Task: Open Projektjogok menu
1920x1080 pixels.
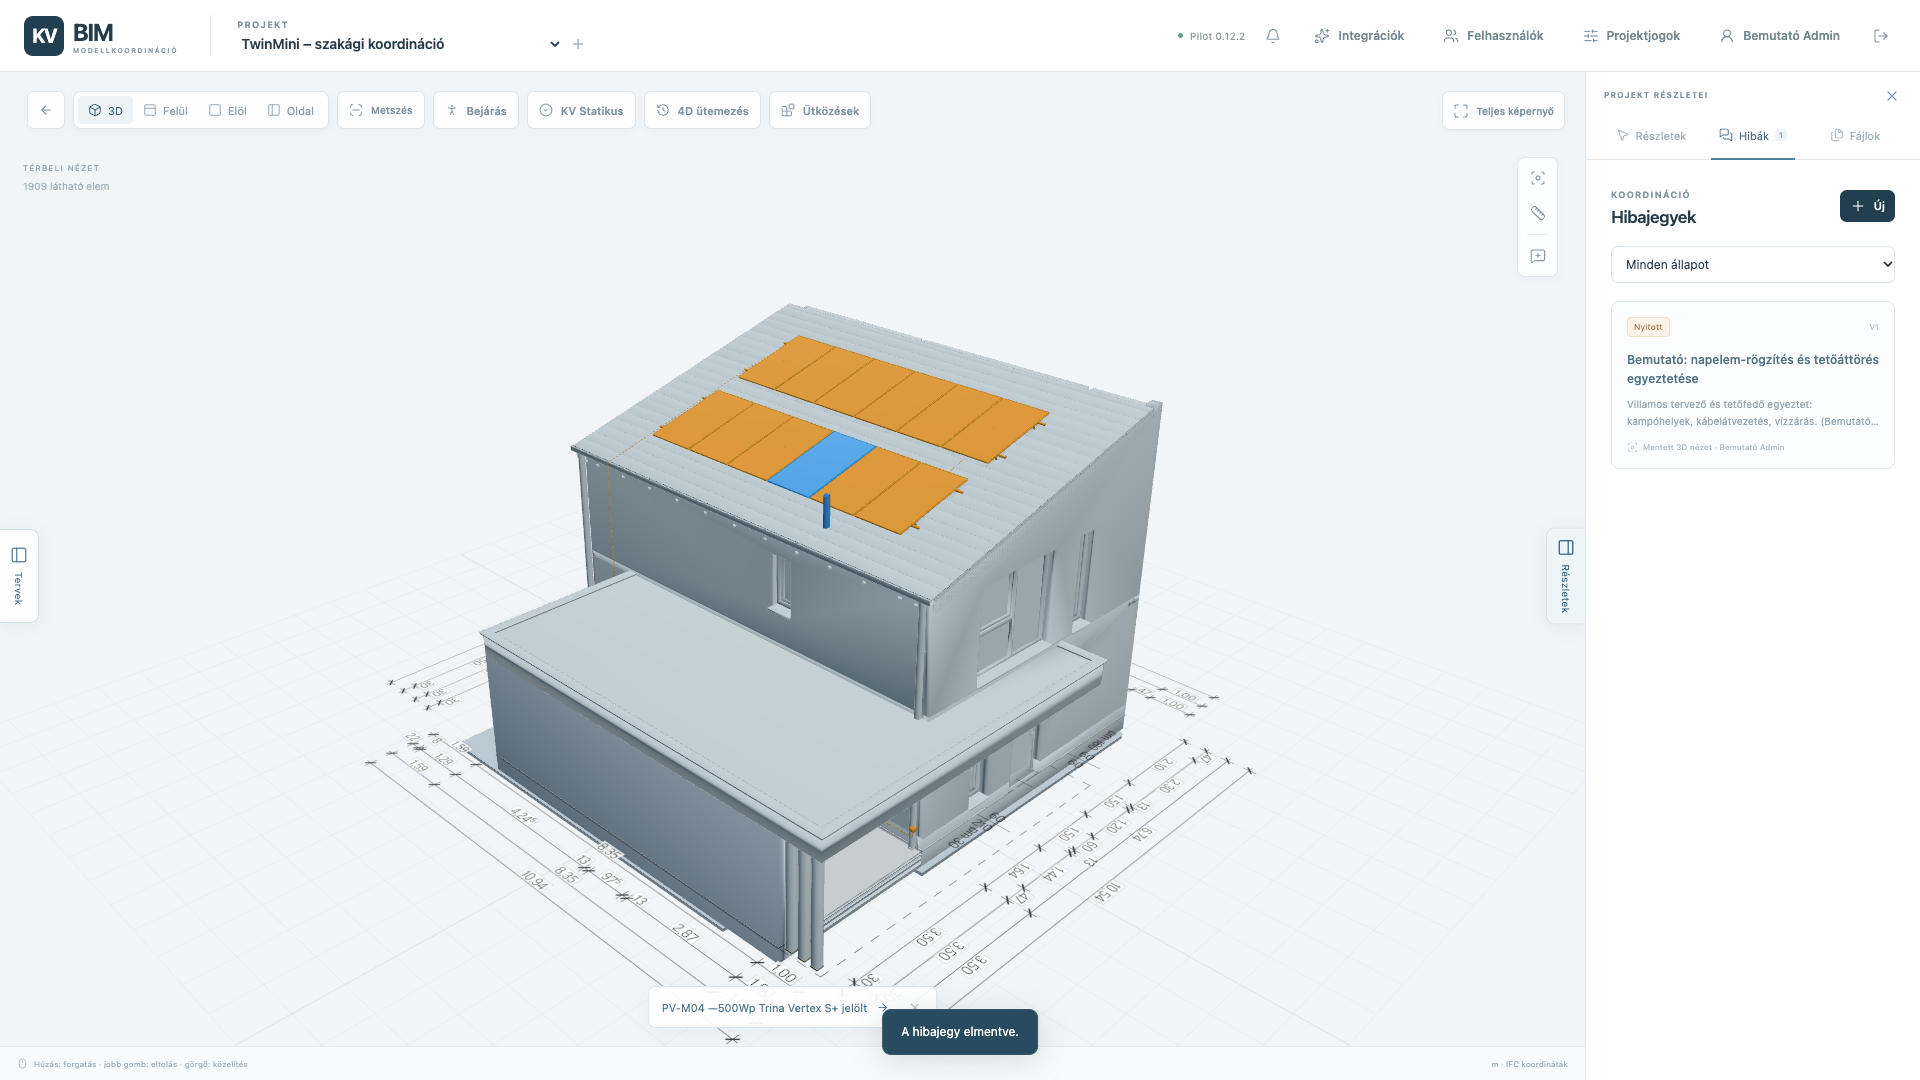Action: (1632, 36)
